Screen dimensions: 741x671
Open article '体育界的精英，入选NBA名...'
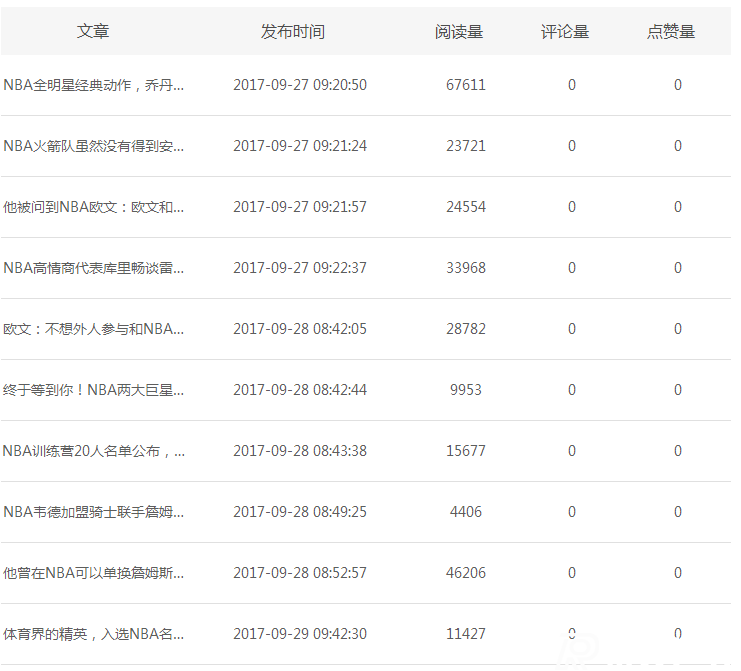tap(94, 634)
